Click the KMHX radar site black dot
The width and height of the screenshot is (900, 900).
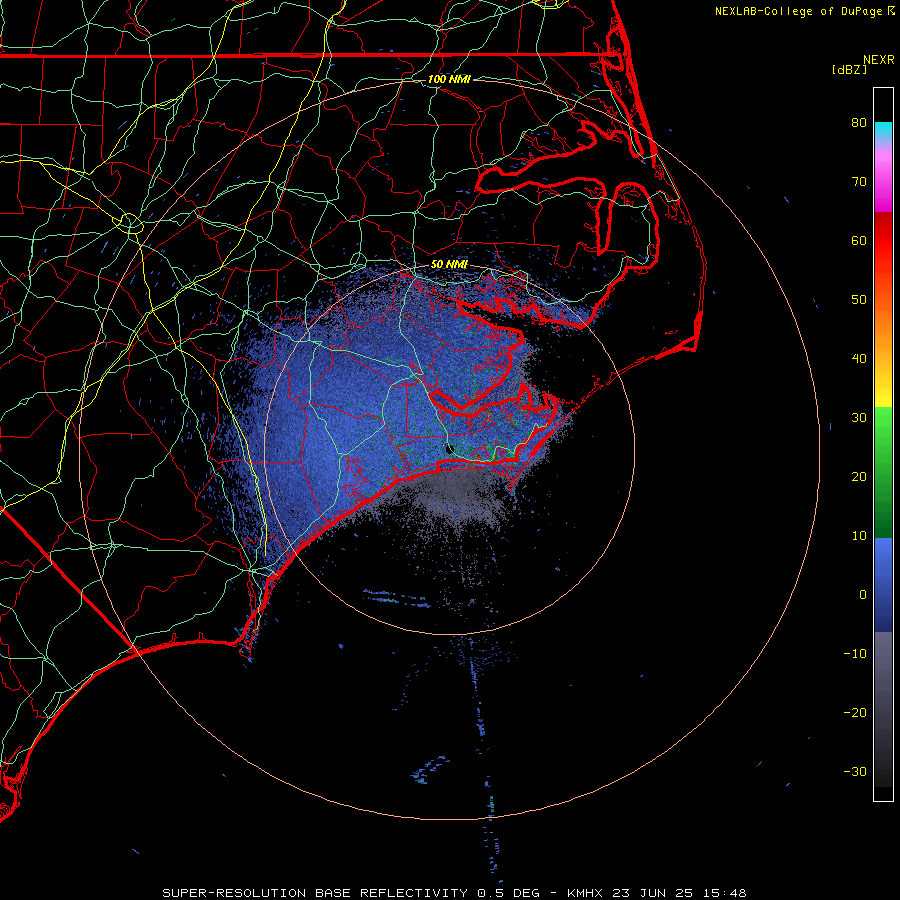coord(450,449)
